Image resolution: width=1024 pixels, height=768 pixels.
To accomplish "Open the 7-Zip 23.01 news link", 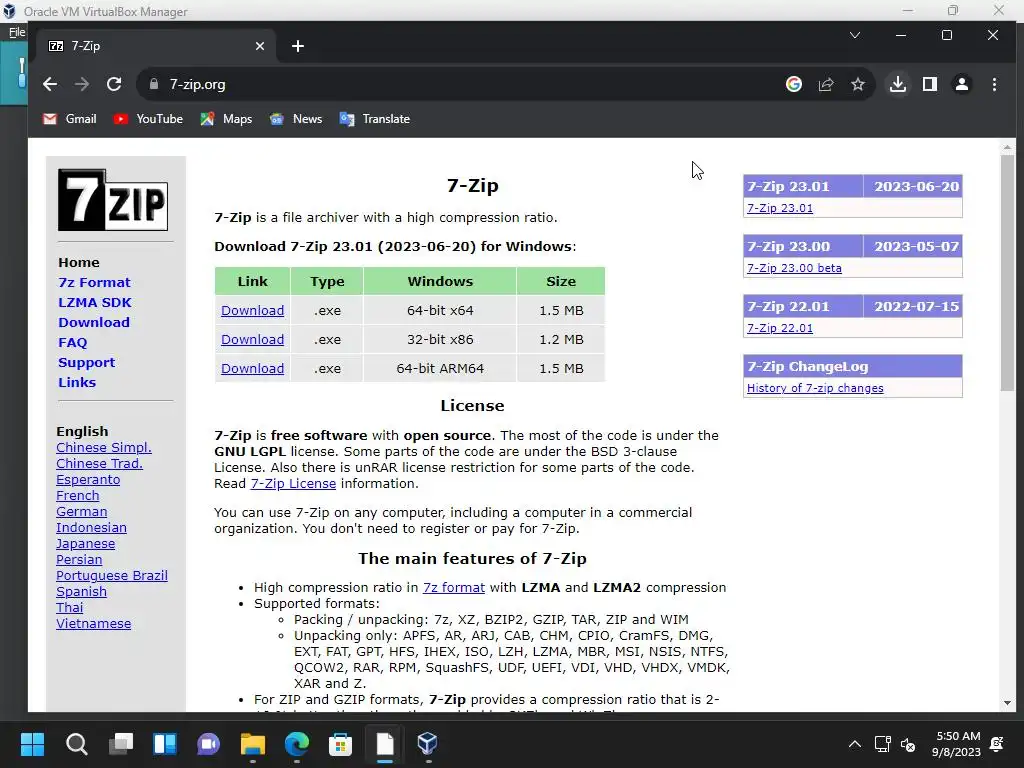I will coord(780,208).
